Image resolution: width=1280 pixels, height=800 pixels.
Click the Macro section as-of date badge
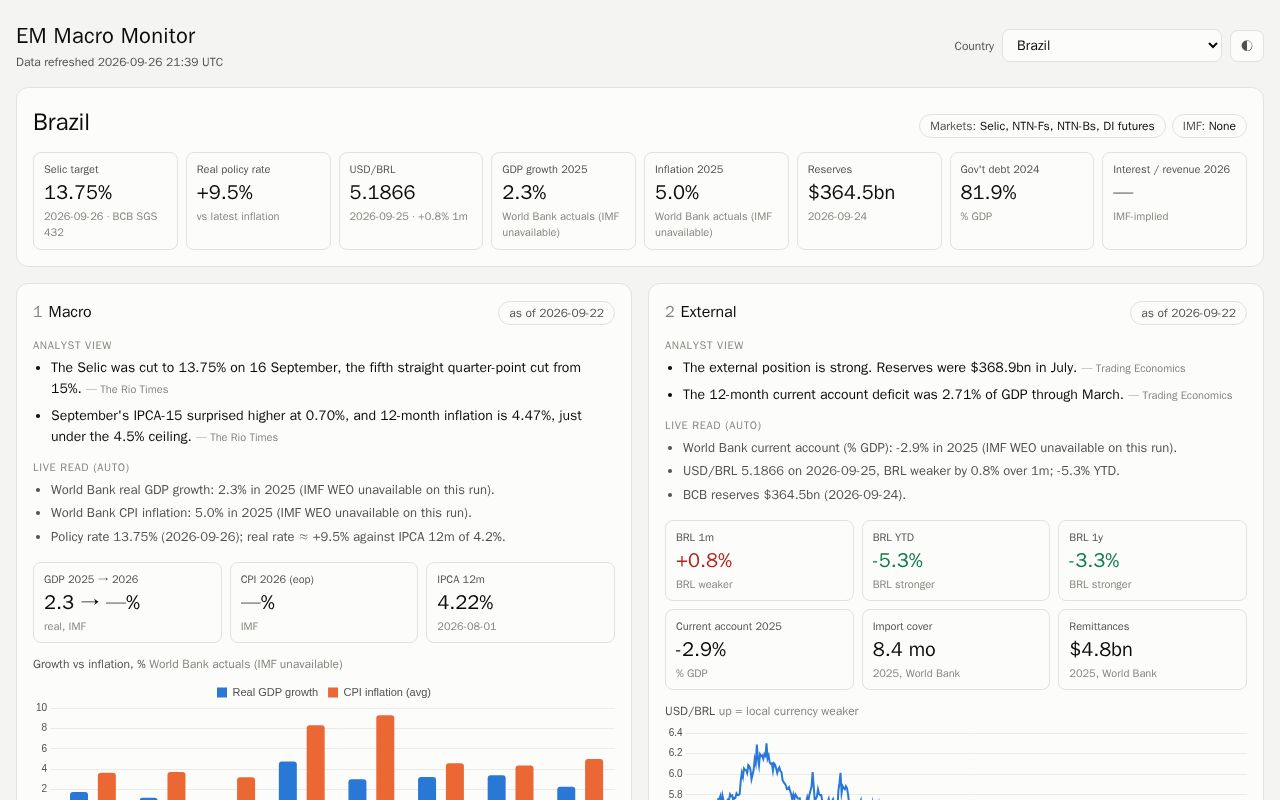coord(556,313)
